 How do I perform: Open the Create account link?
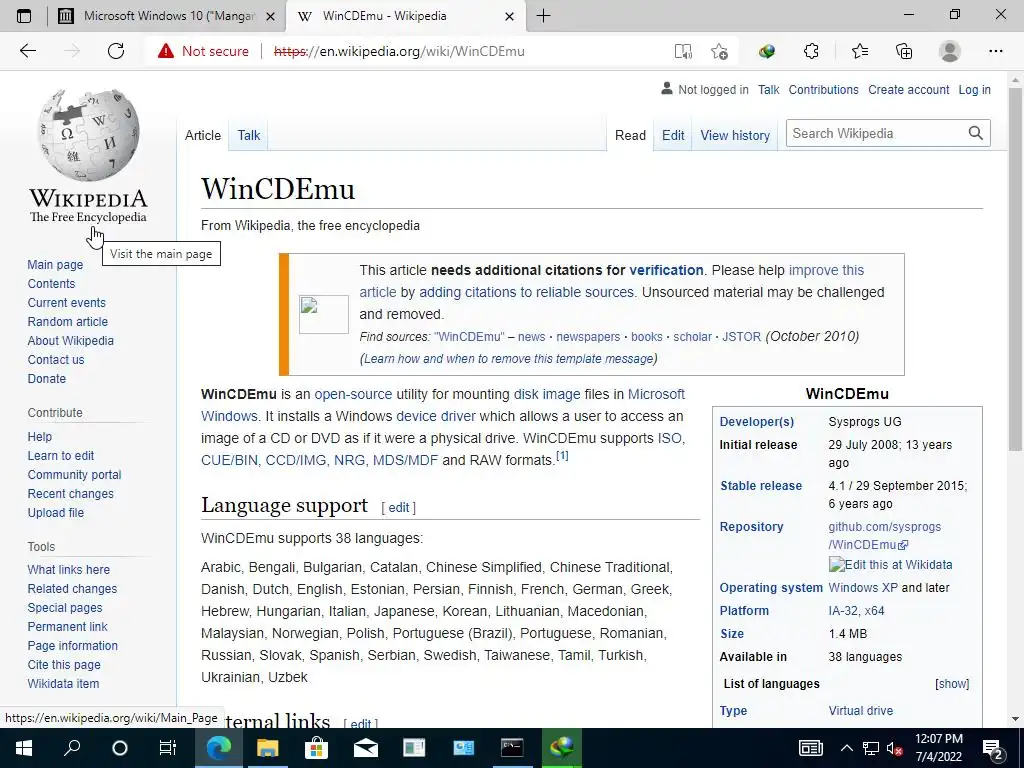click(x=908, y=89)
